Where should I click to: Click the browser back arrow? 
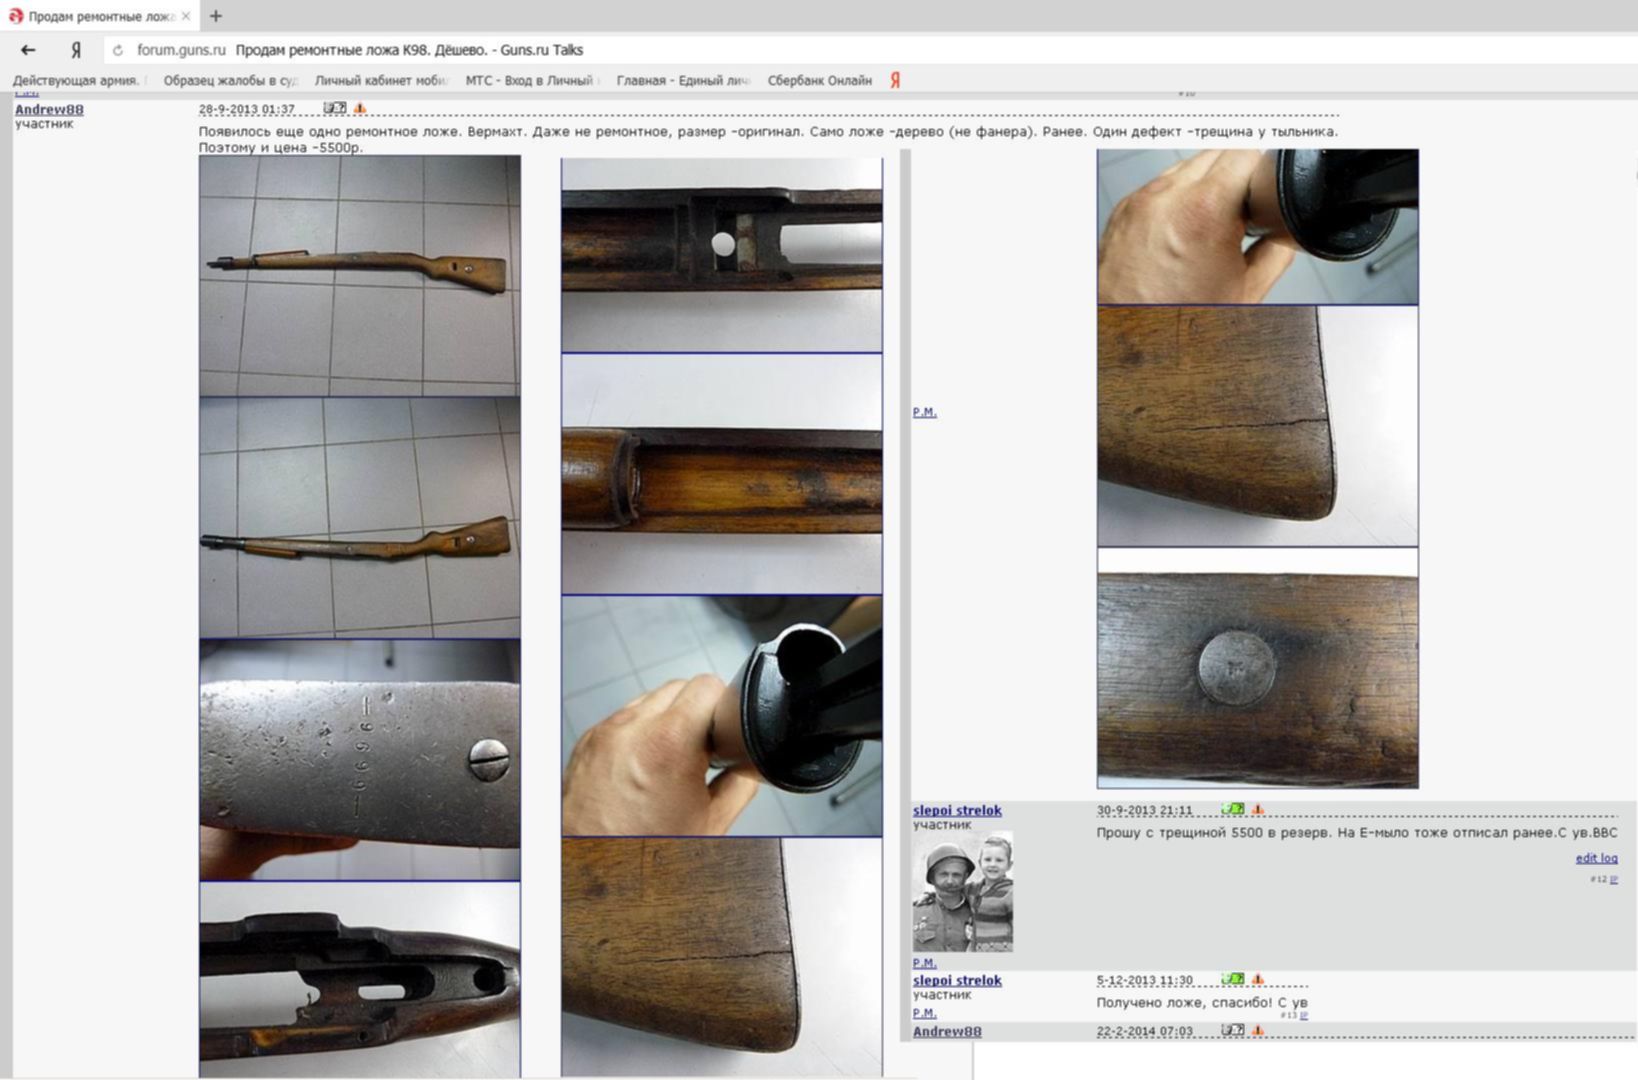(28, 50)
